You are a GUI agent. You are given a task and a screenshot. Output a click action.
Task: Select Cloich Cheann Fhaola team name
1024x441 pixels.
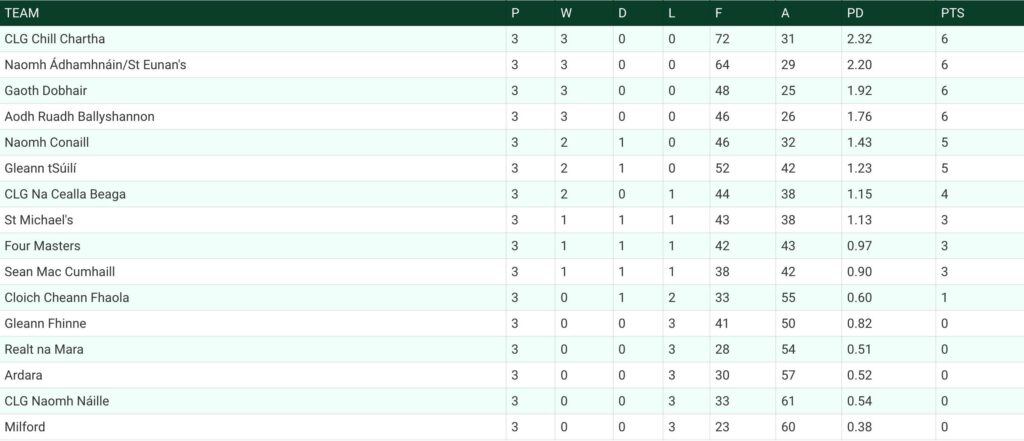click(x=67, y=298)
